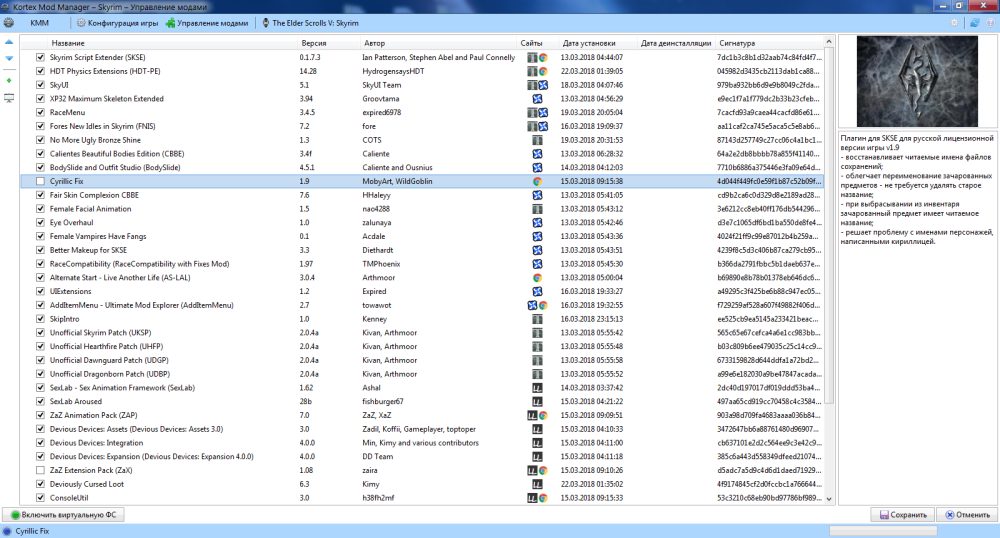1000x538 pixels.
Task: Click the monitor icon in the left sidebar
Action: (x=9, y=98)
